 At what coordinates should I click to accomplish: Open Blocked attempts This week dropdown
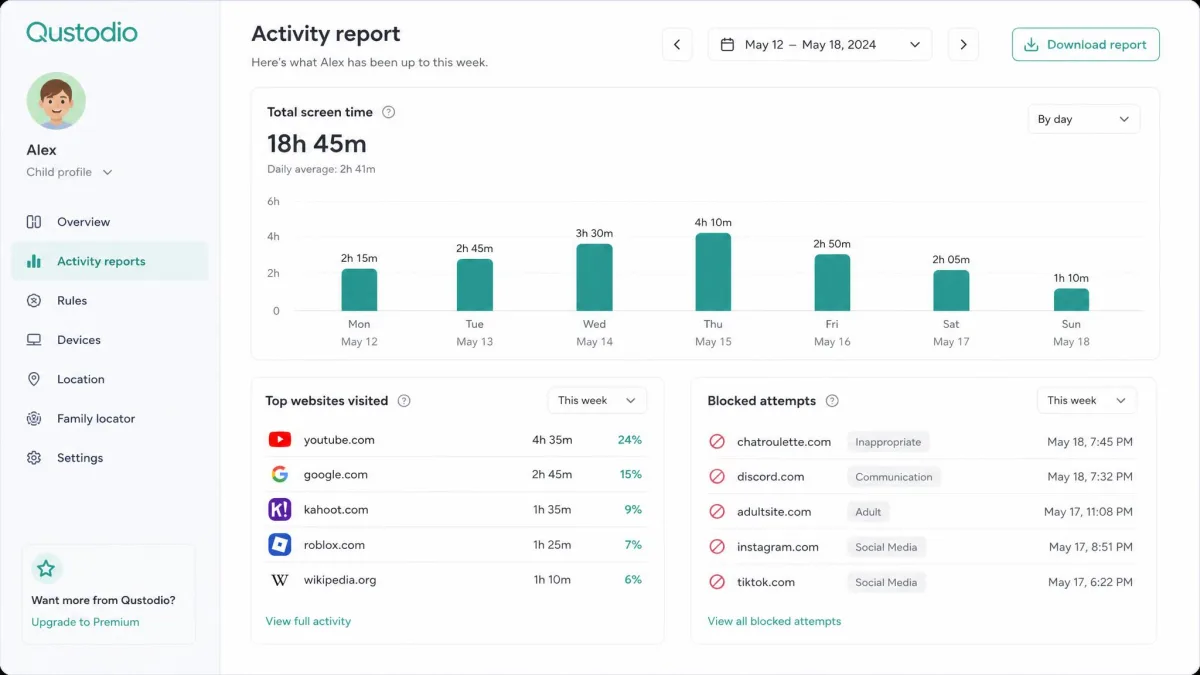click(1086, 400)
